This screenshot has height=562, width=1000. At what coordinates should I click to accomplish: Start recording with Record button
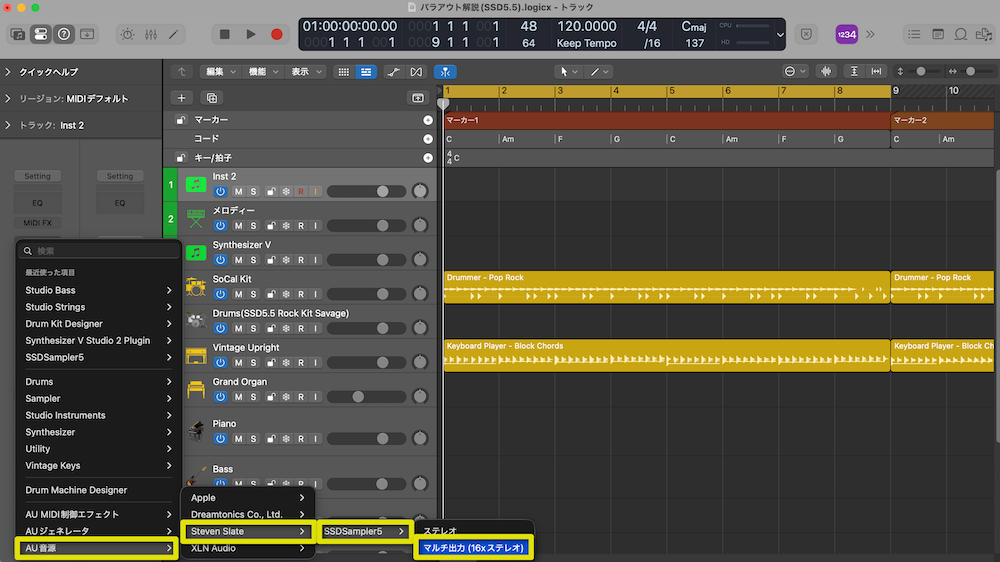coord(277,34)
